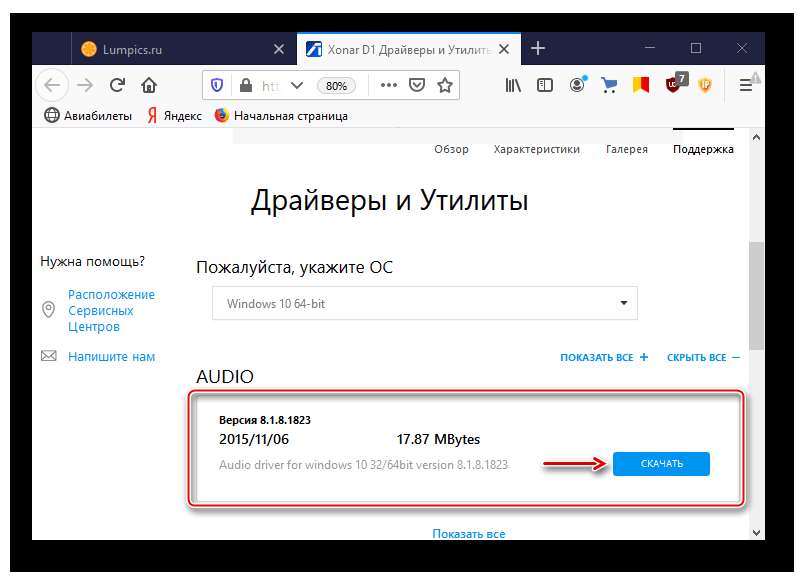Open the Library bookshelf icon

pos(513,85)
